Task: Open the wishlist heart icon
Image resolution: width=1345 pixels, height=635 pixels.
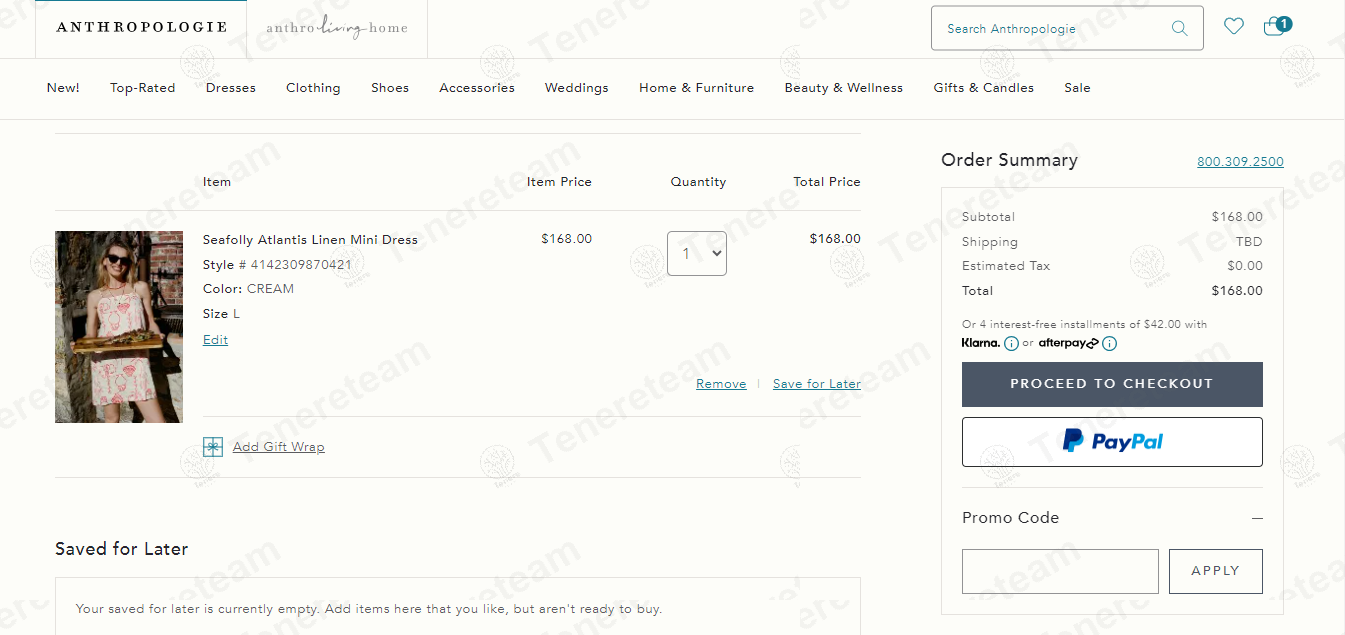Action: pyautogui.click(x=1234, y=27)
